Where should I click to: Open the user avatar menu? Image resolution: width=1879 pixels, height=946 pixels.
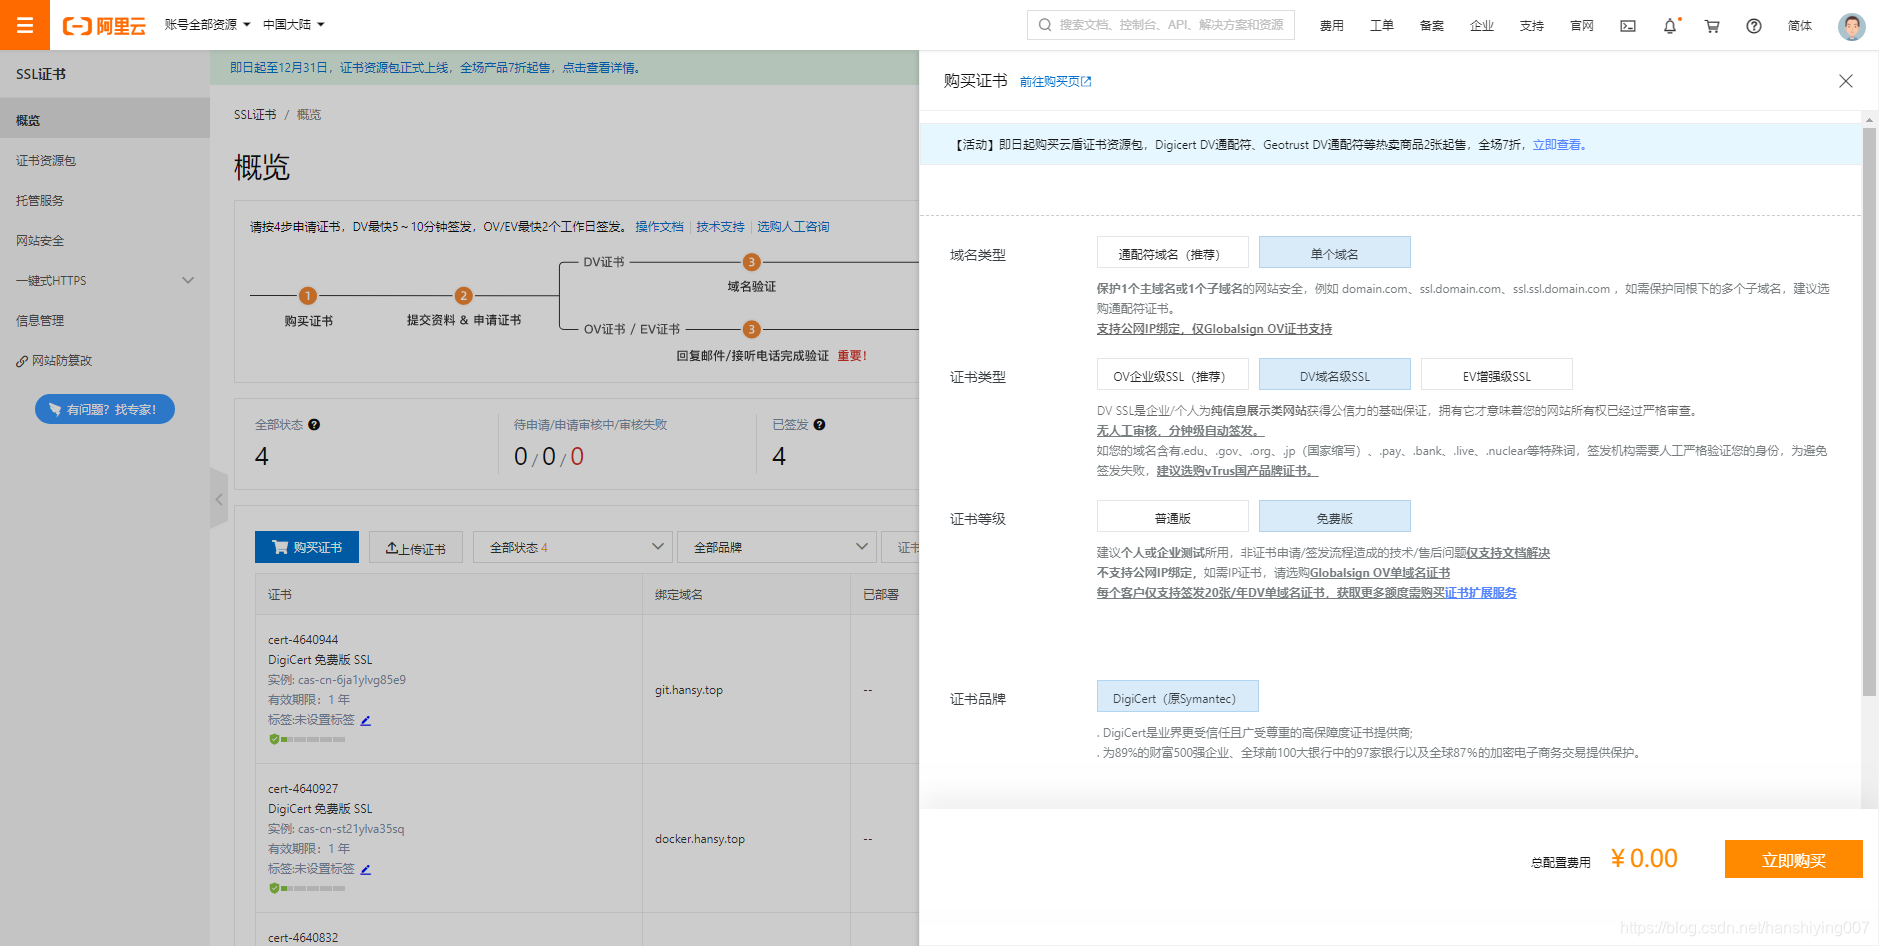pyautogui.click(x=1851, y=26)
